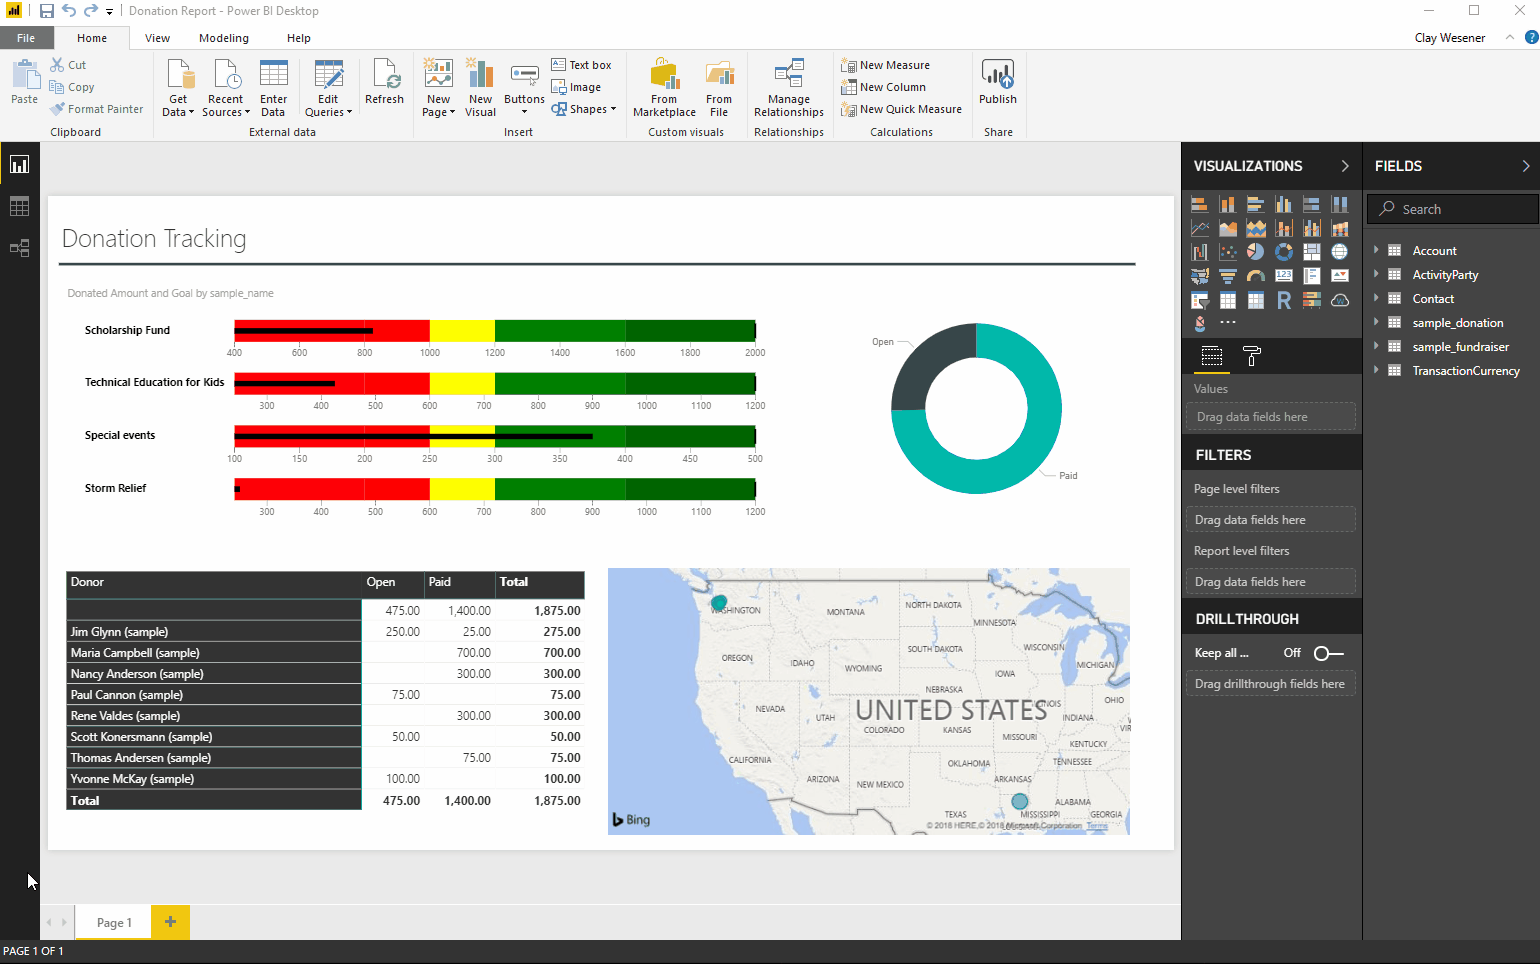Expand the Account table in Fields
The width and height of the screenshot is (1540, 964).
tap(1377, 250)
